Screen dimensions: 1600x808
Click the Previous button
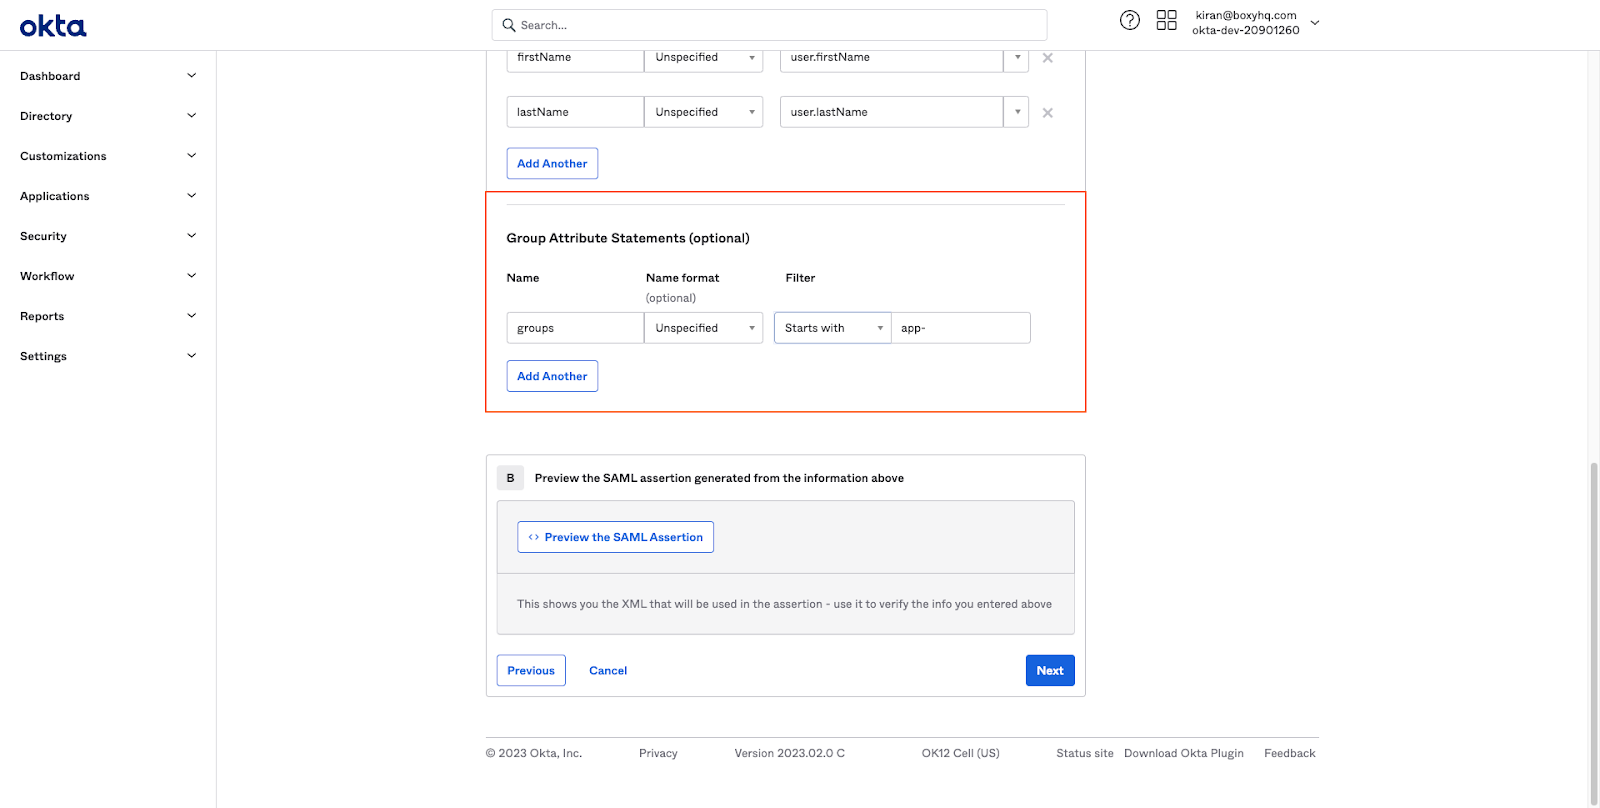(x=531, y=671)
